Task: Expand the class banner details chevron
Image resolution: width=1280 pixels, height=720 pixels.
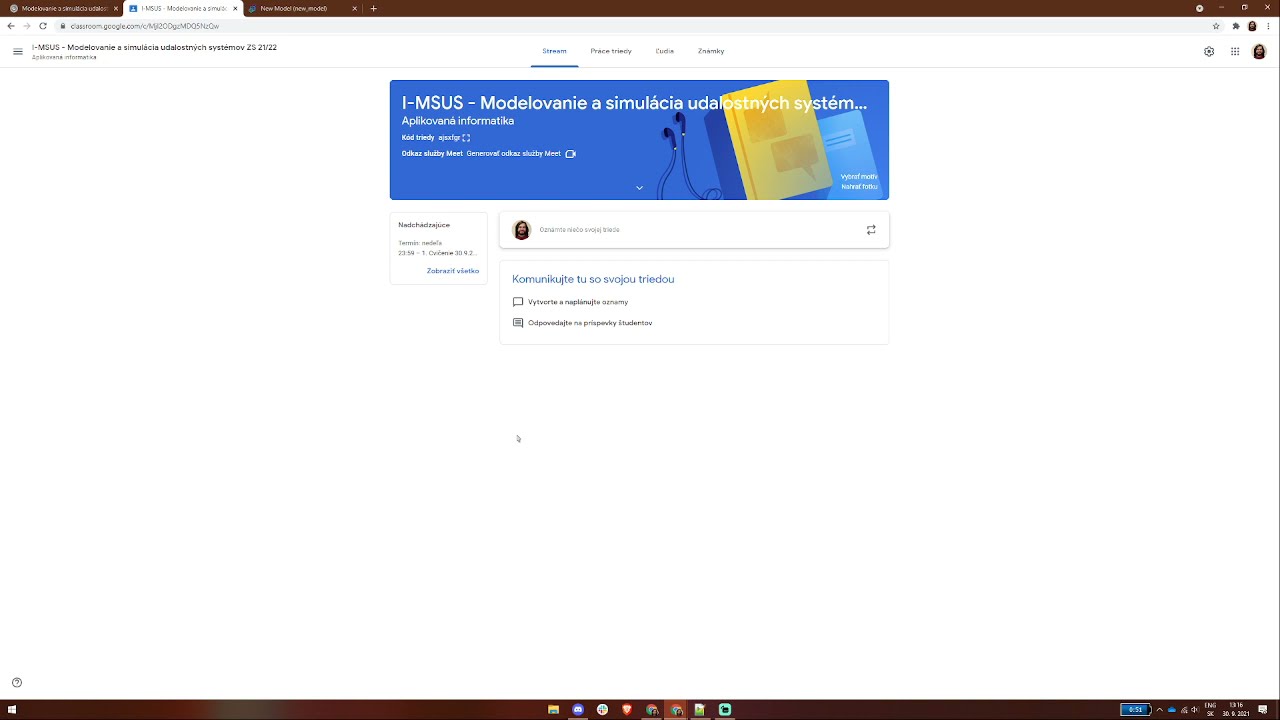Action: point(639,188)
